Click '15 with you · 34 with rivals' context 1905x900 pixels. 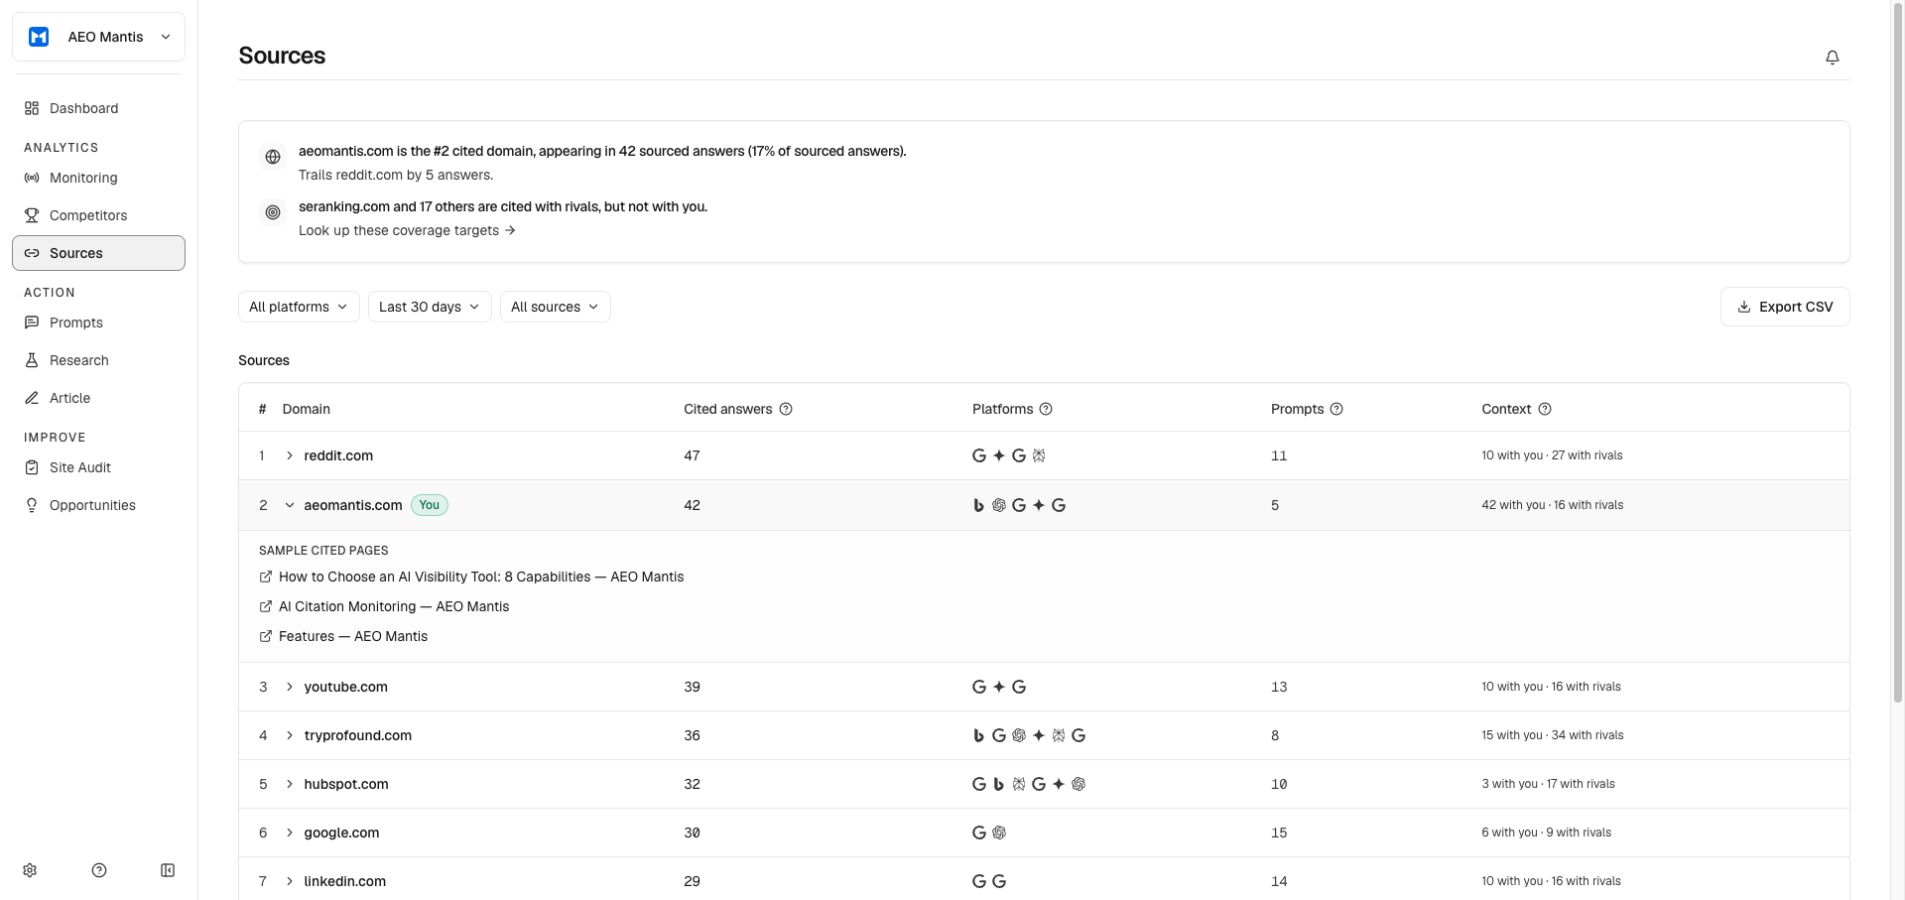1552,735
